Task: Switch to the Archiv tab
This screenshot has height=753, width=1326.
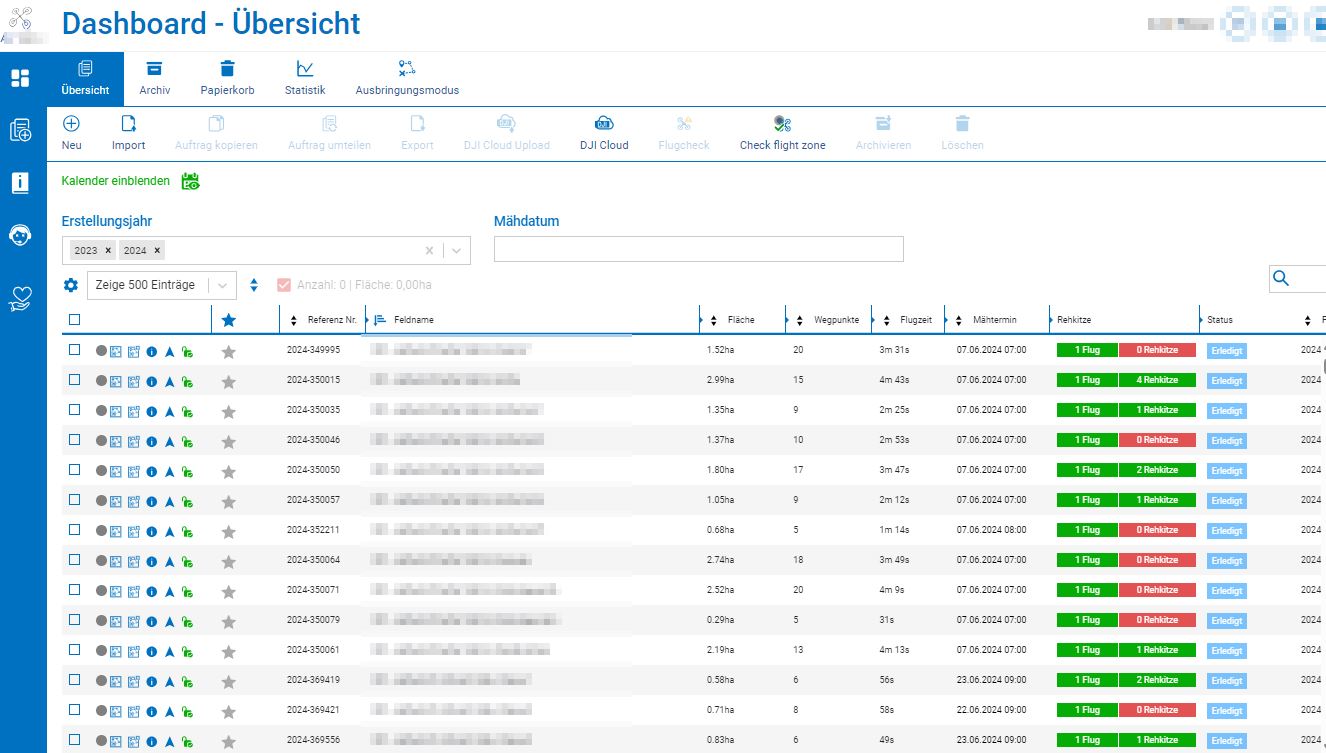Action: [154, 79]
